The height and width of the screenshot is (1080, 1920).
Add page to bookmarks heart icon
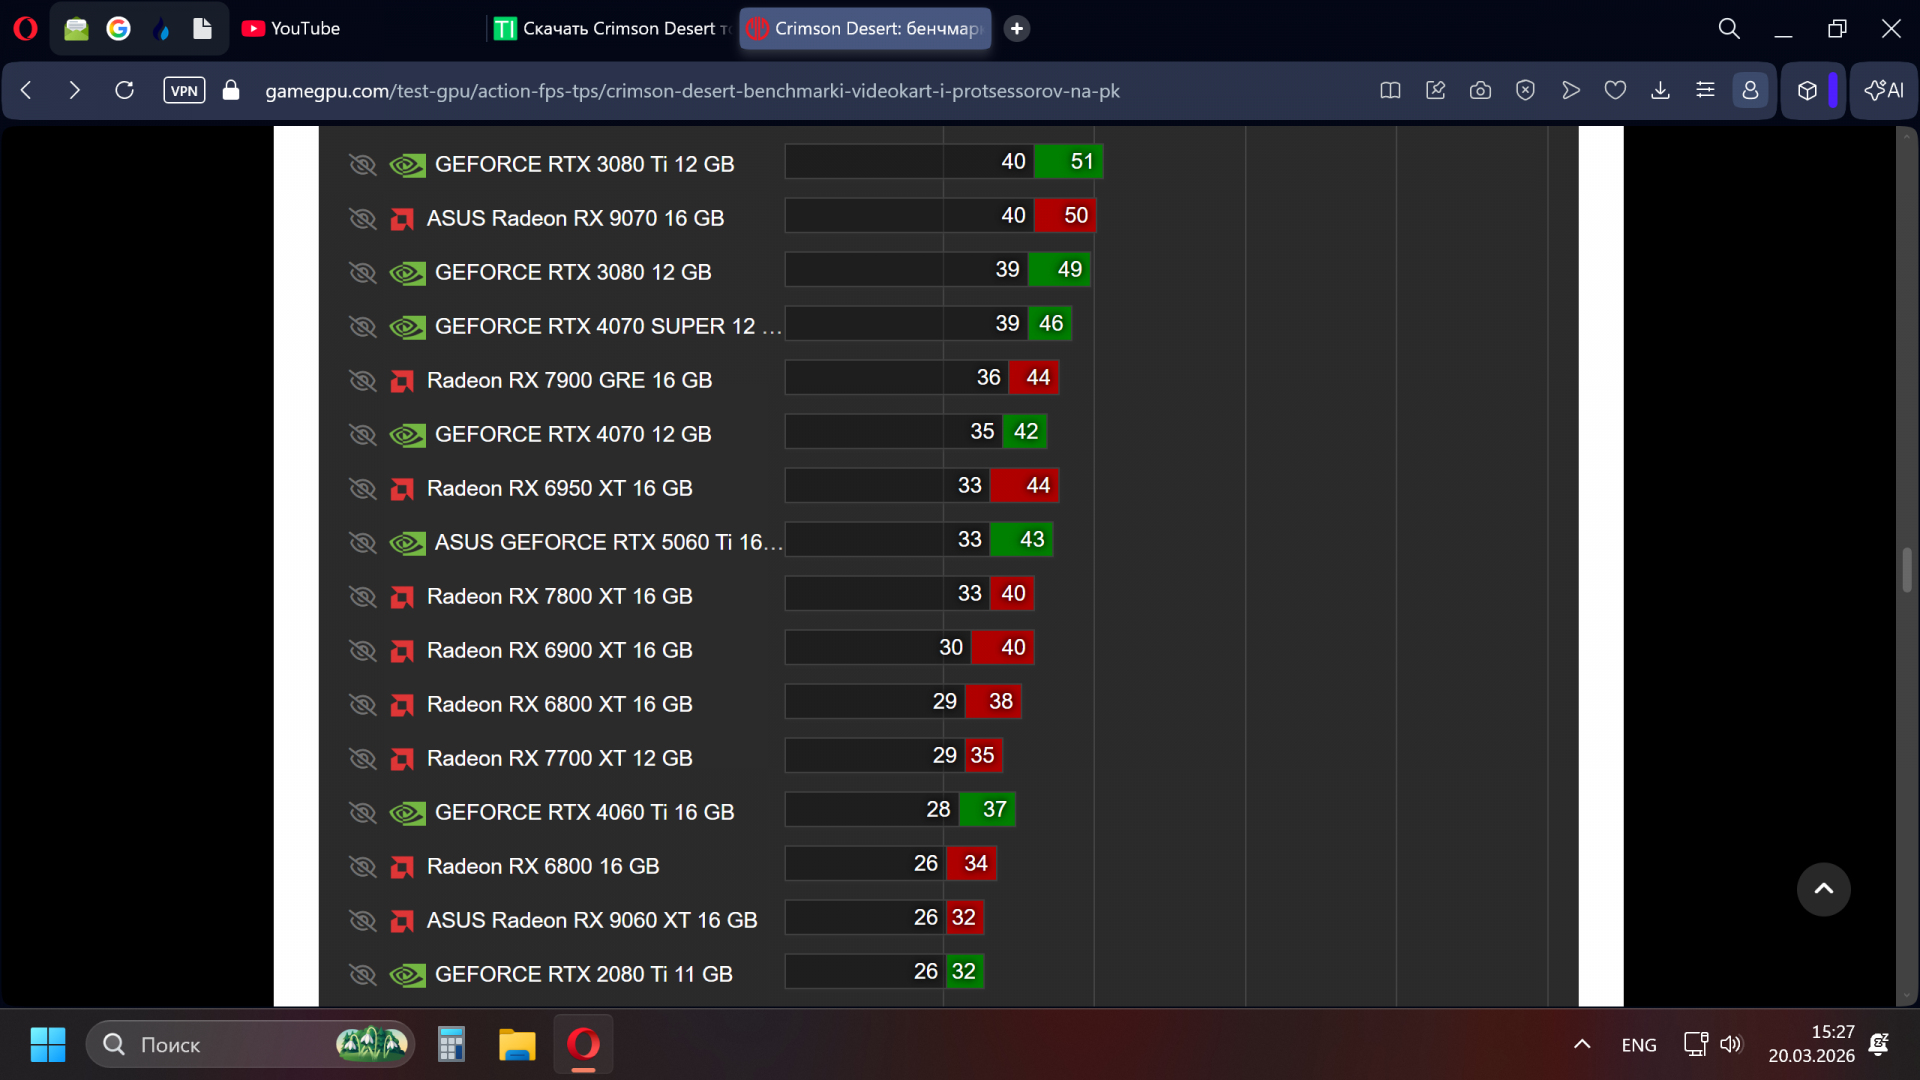(1615, 91)
